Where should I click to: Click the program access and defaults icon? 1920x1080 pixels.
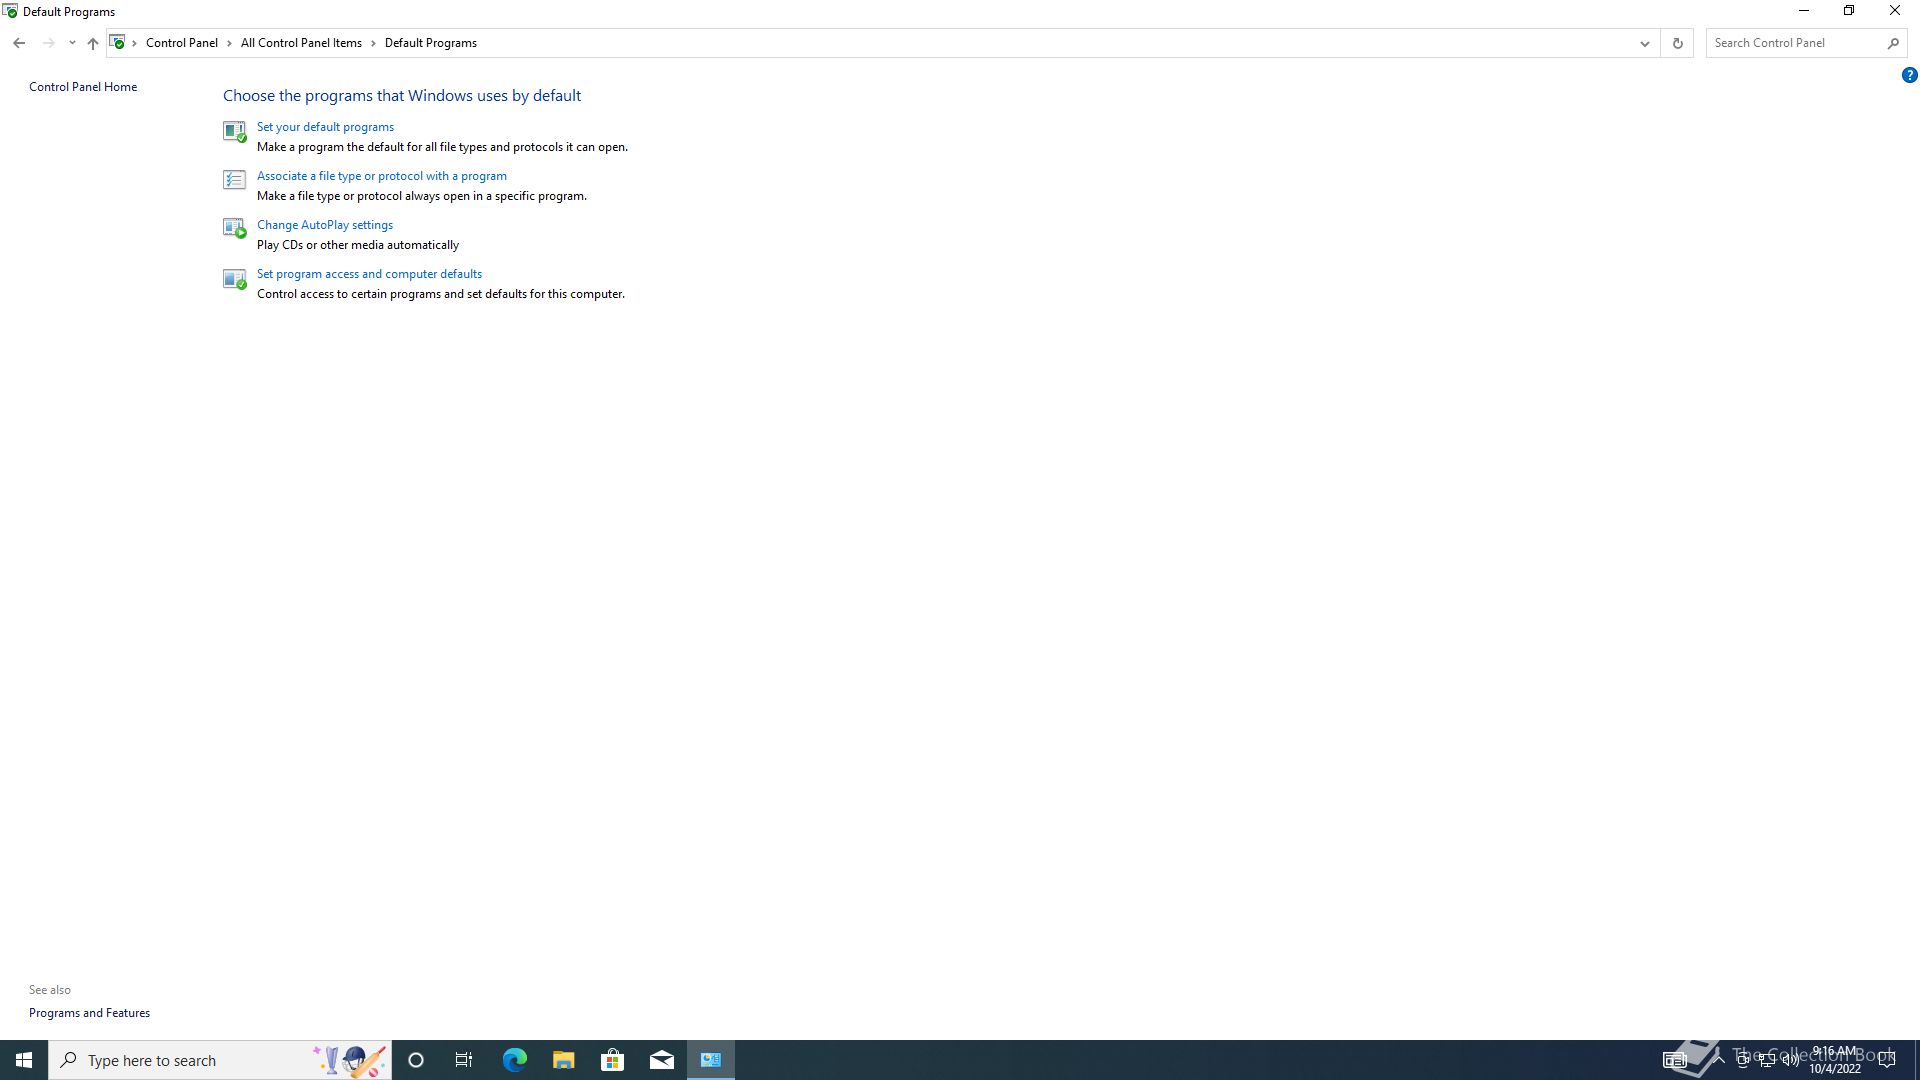coord(234,278)
